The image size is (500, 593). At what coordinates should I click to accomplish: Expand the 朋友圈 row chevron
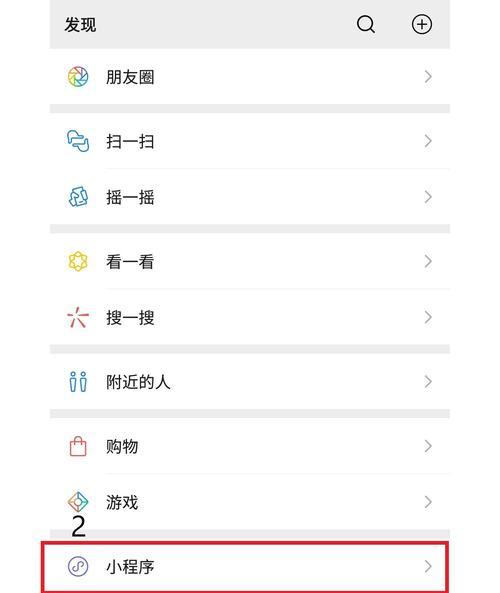pos(428,77)
